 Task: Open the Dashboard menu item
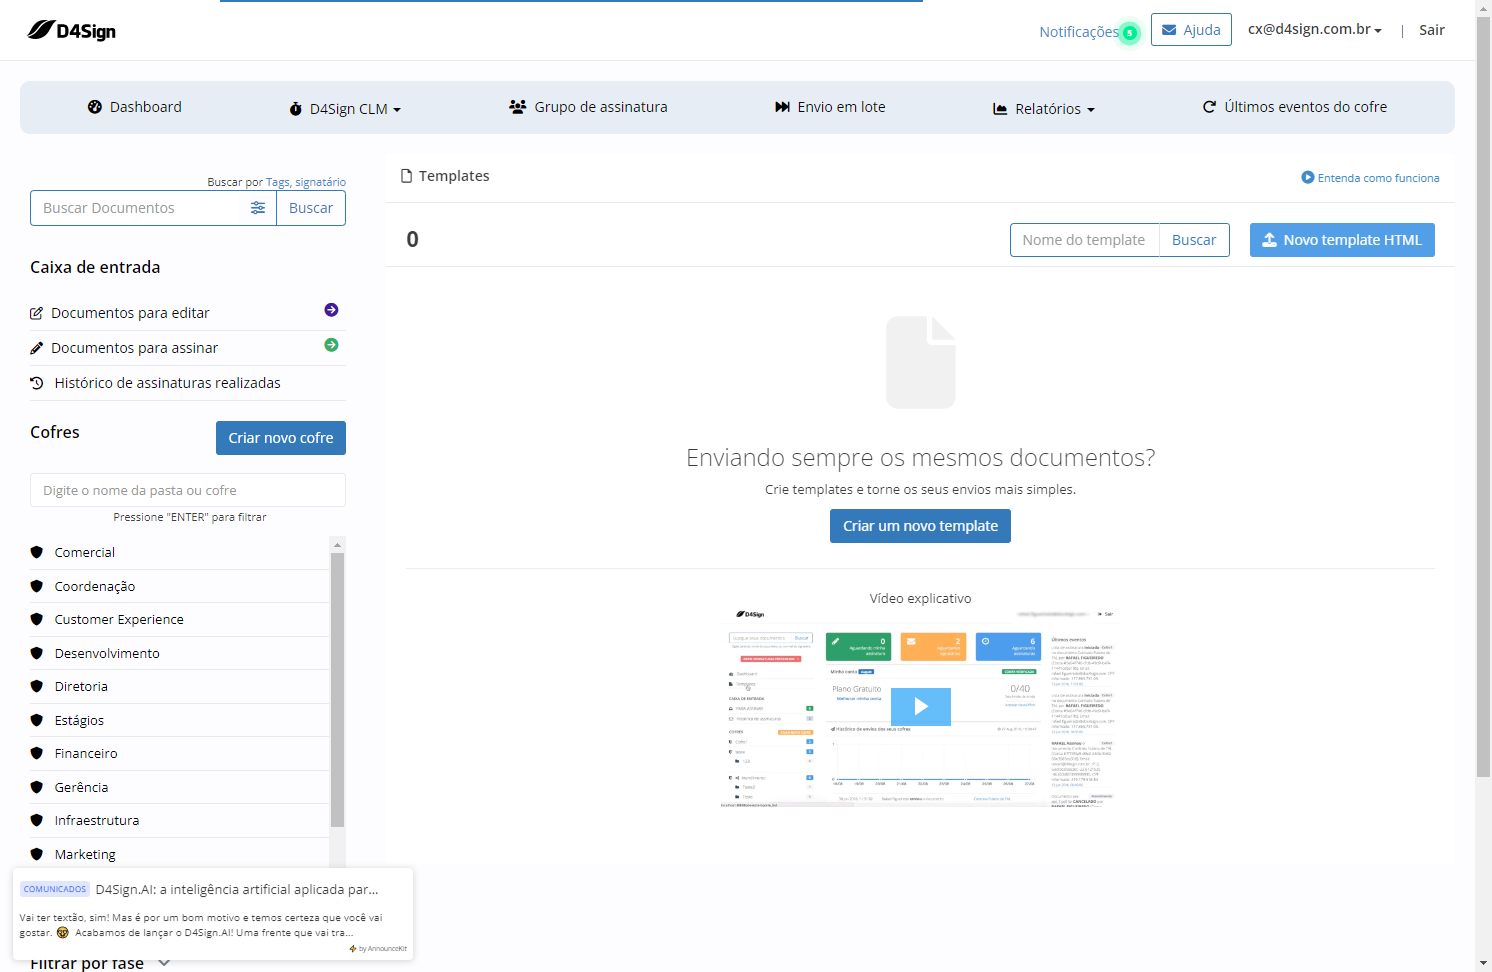(135, 107)
